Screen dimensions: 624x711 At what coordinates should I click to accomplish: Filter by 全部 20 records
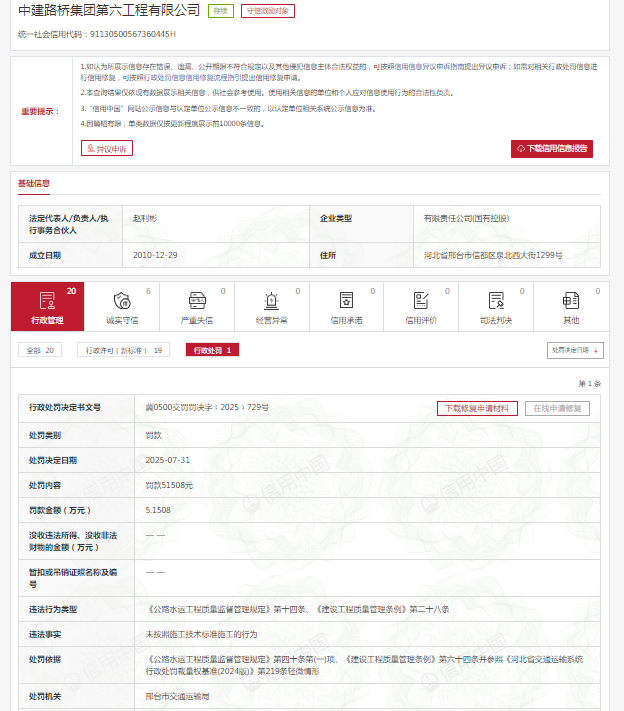[40, 350]
